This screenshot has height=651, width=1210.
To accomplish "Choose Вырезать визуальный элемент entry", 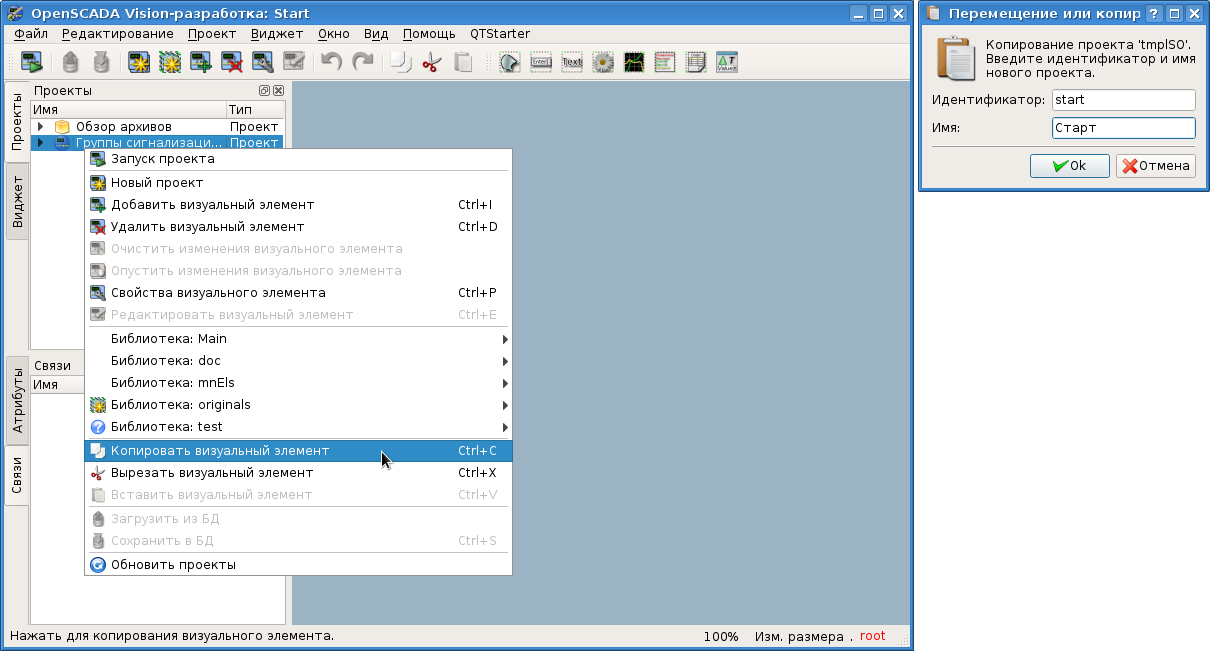I will tap(298, 472).
